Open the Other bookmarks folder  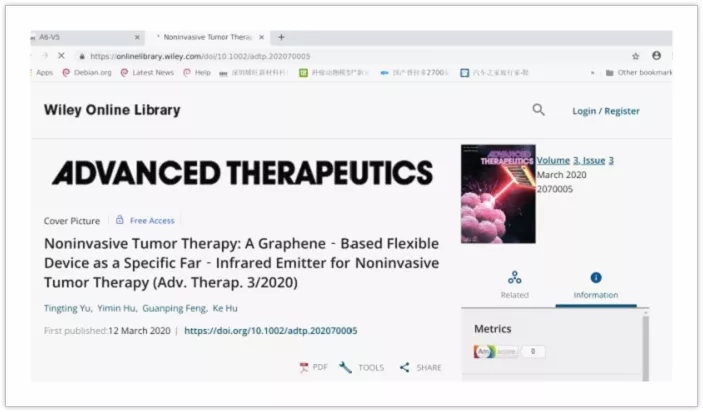[638, 73]
